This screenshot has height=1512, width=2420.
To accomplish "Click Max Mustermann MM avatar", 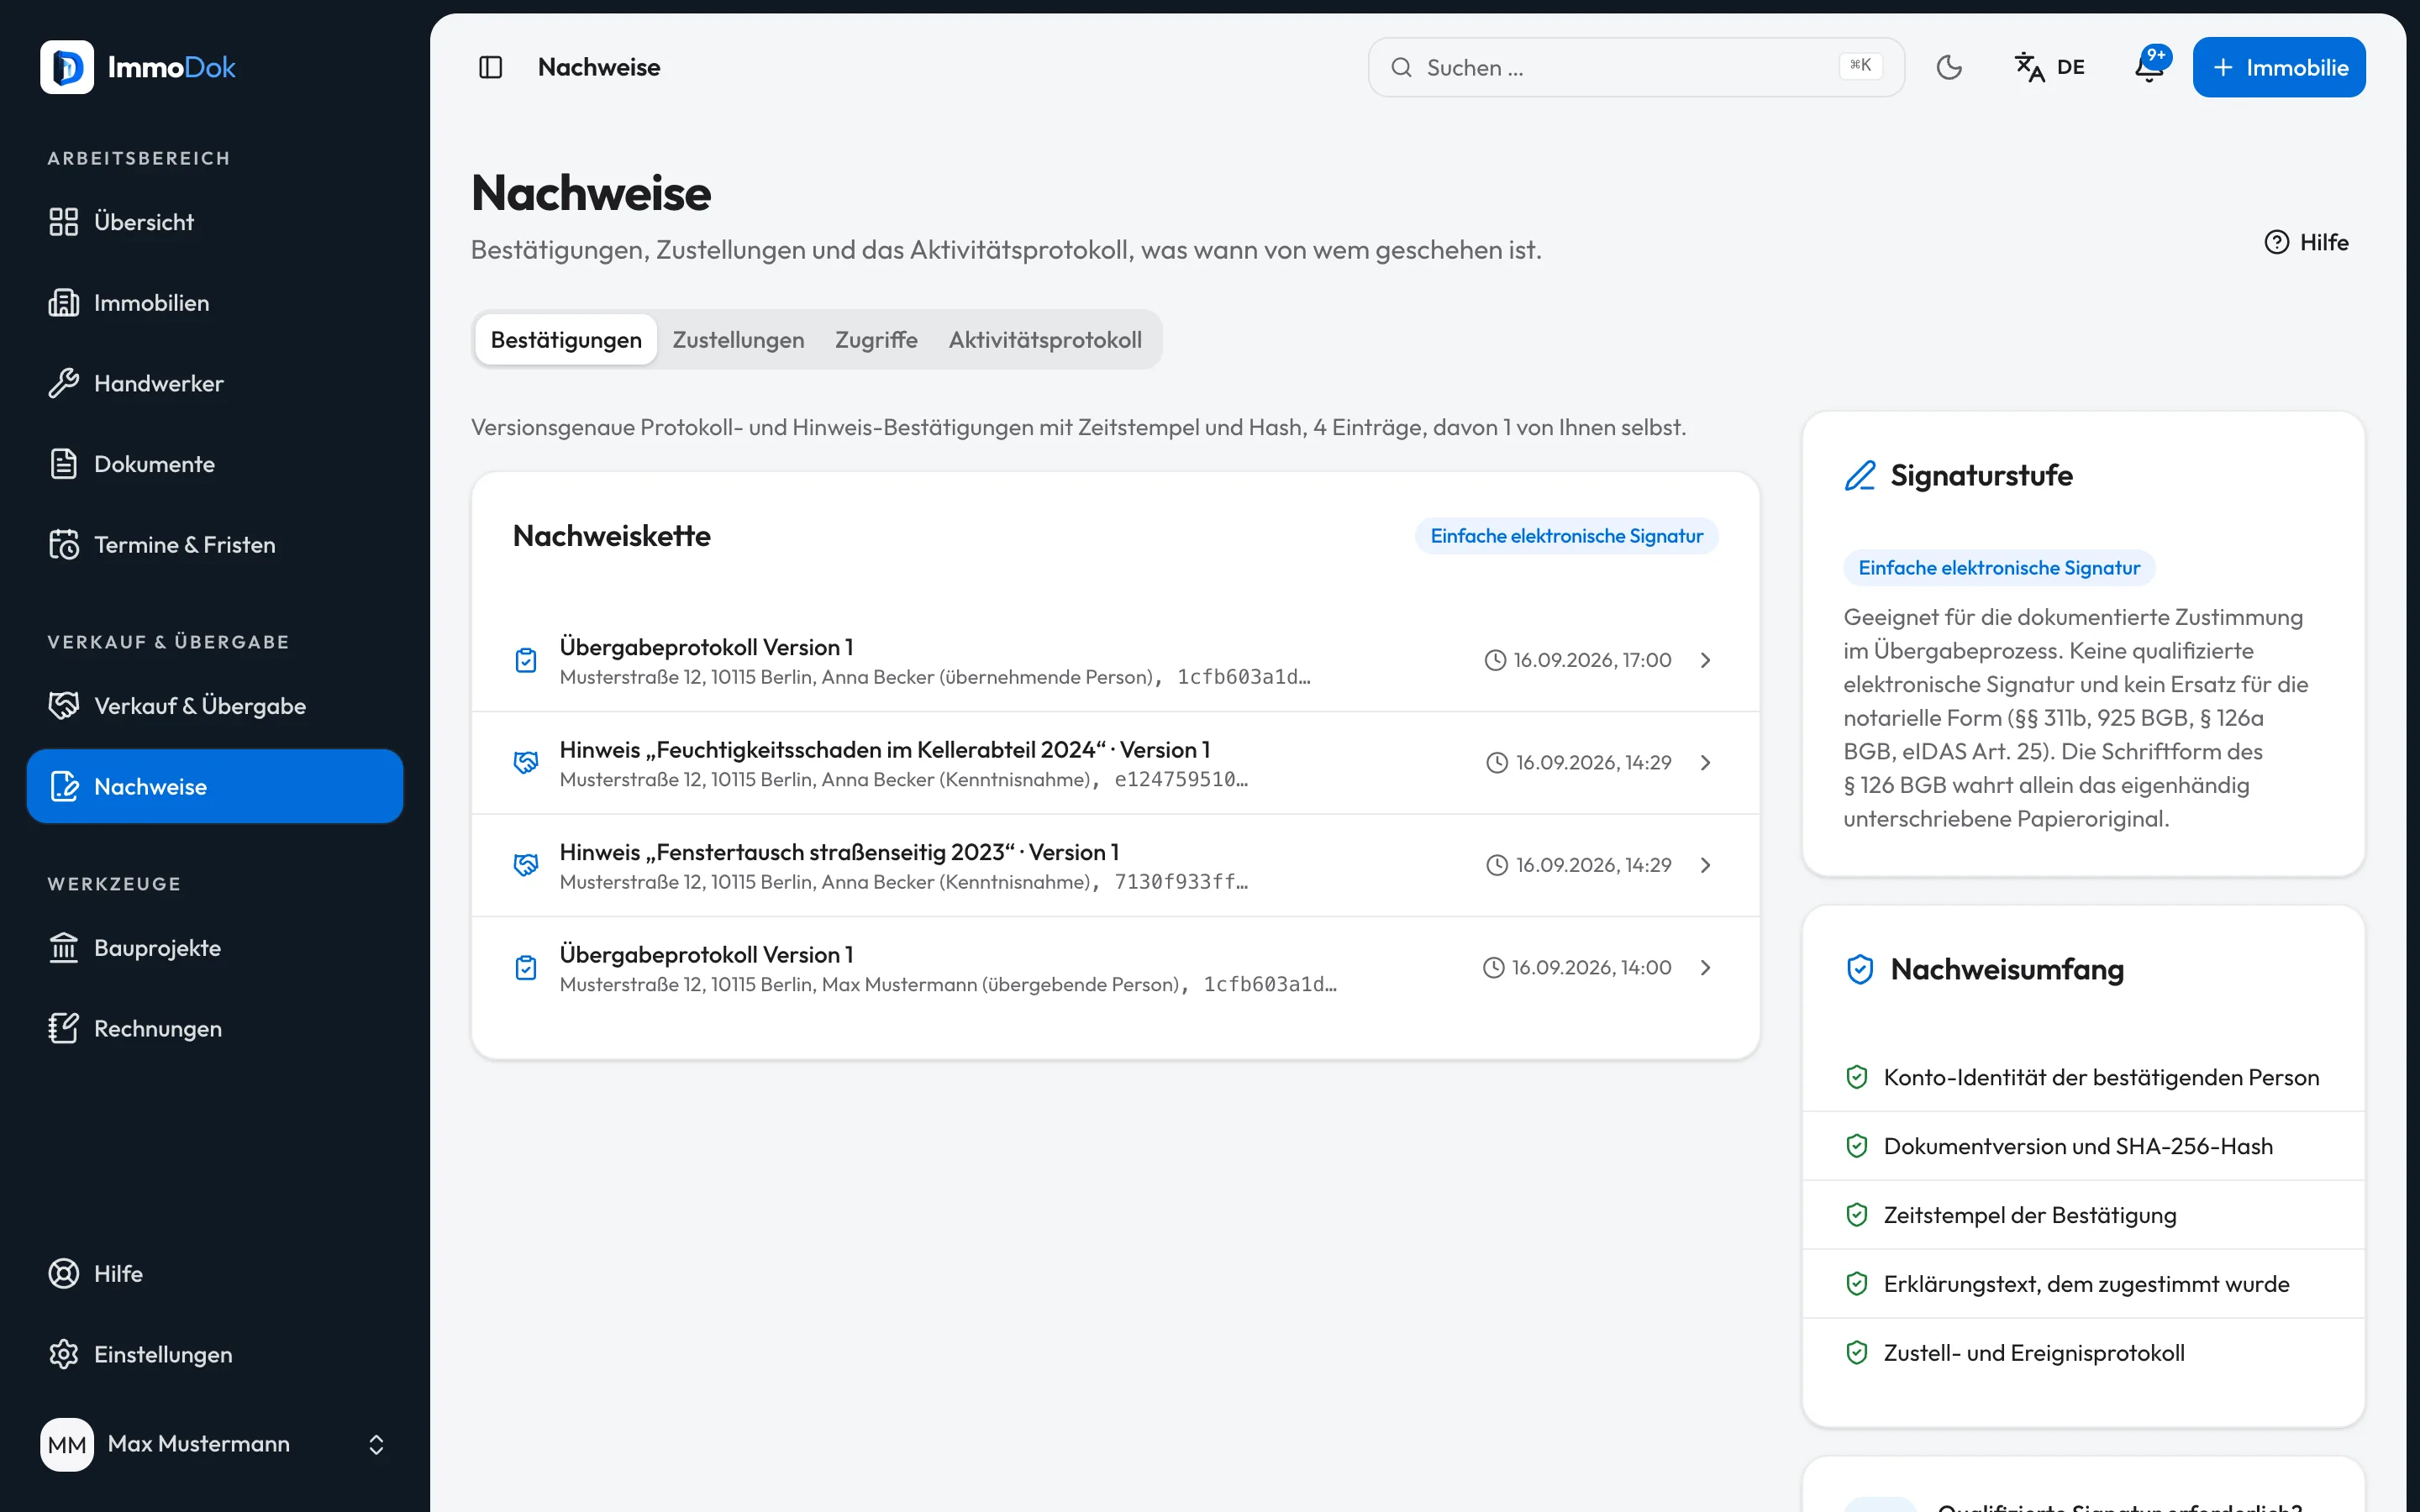I will click(67, 1444).
